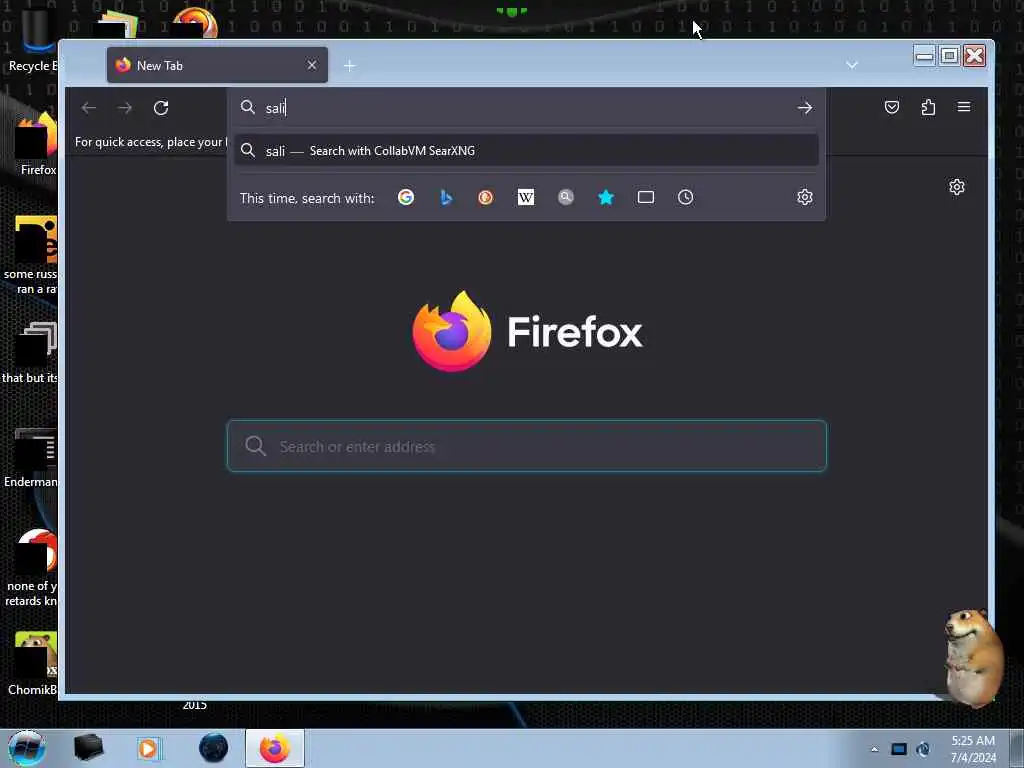Expand the list all tabs chevron
Screen dimensions: 1024x768
852,65
